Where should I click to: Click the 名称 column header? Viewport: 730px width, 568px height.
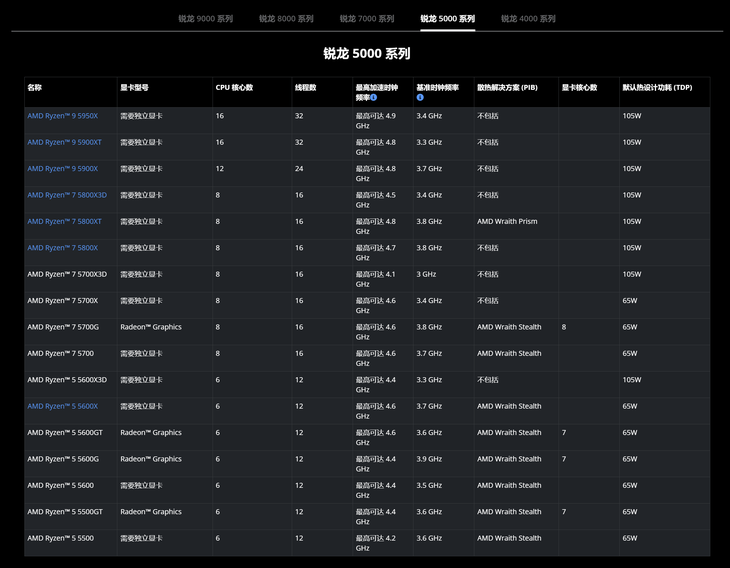pos(35,88)
